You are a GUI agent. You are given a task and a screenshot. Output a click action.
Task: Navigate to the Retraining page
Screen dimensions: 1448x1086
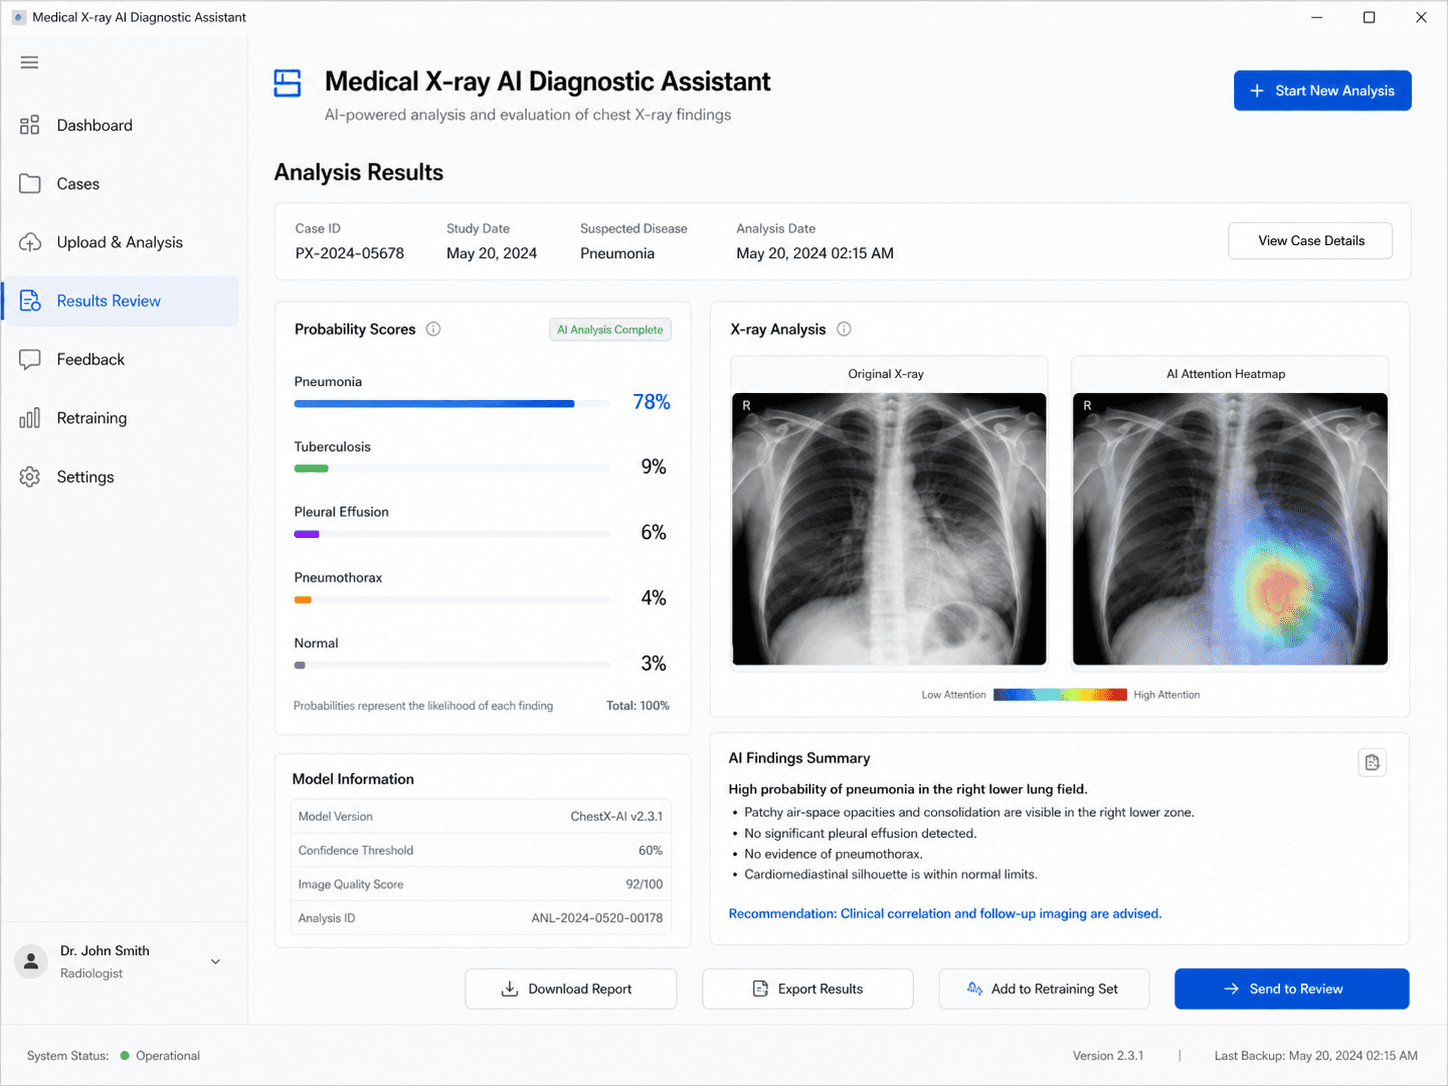coord(121,418)
